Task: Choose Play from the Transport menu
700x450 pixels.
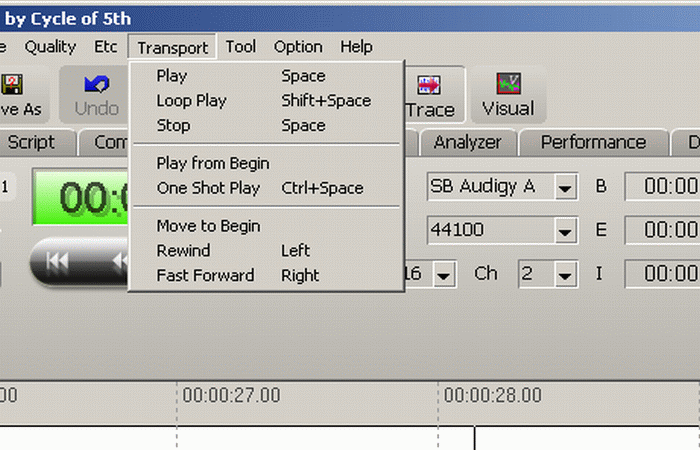Action: [172, 76]
